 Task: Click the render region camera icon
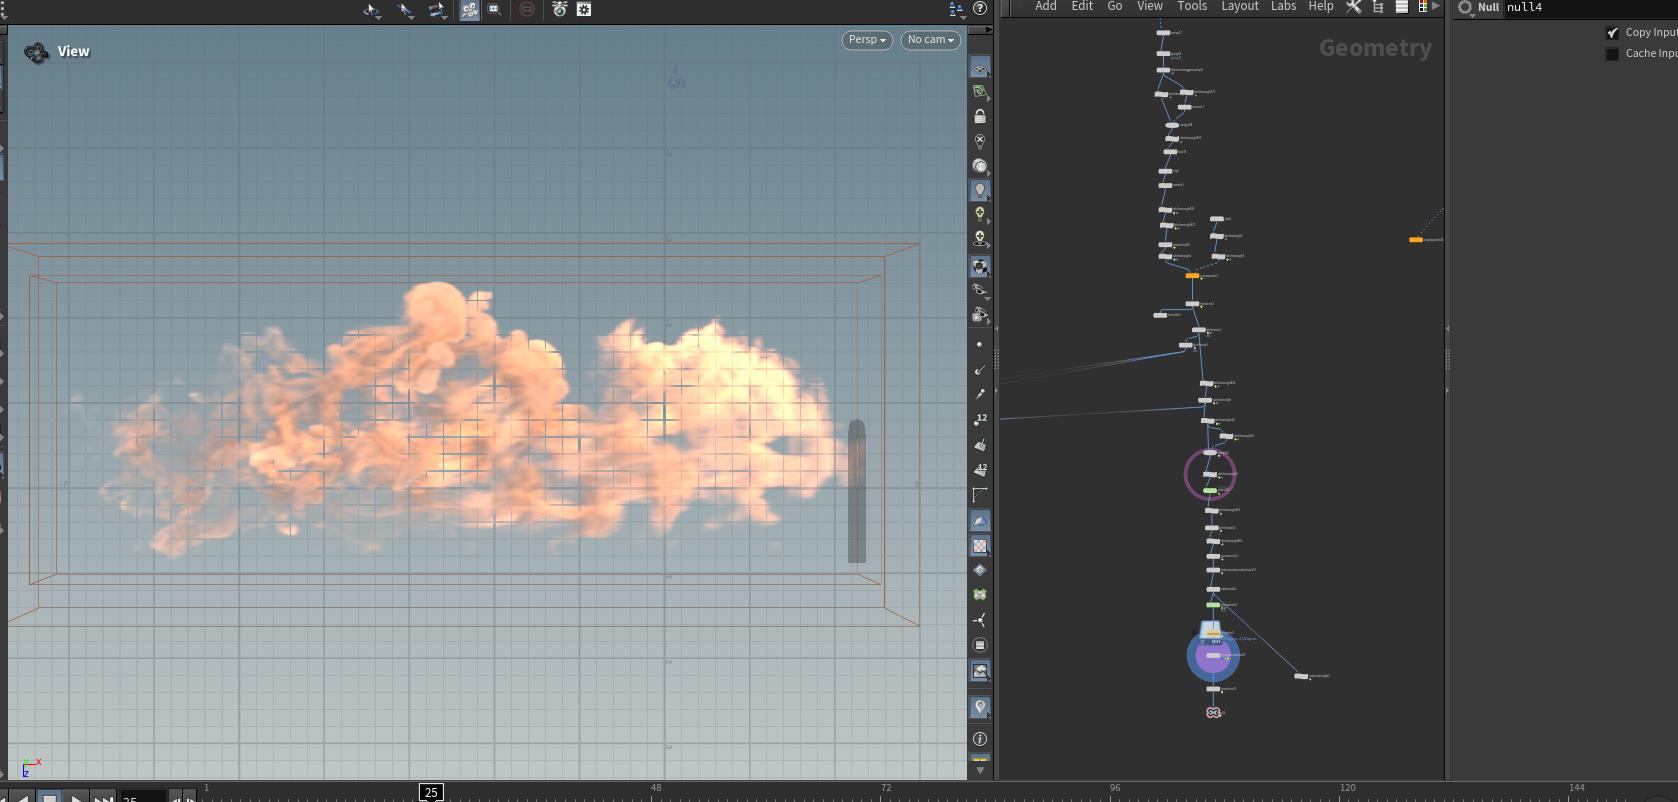pyautogui.click(x=495, y=9)
